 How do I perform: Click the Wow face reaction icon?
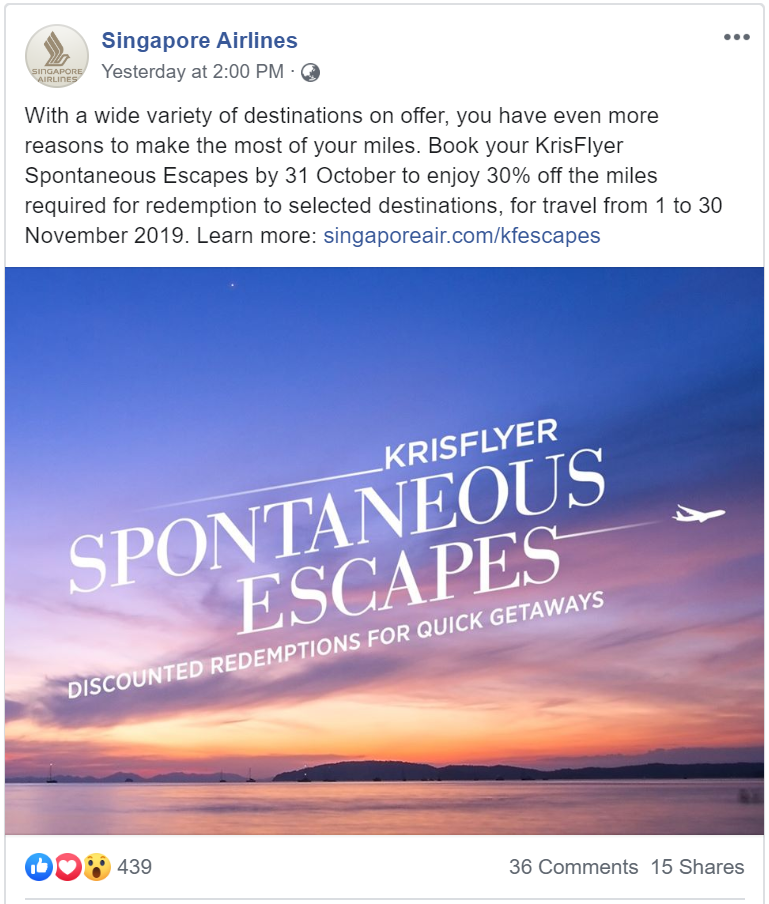tap(97, 867)
